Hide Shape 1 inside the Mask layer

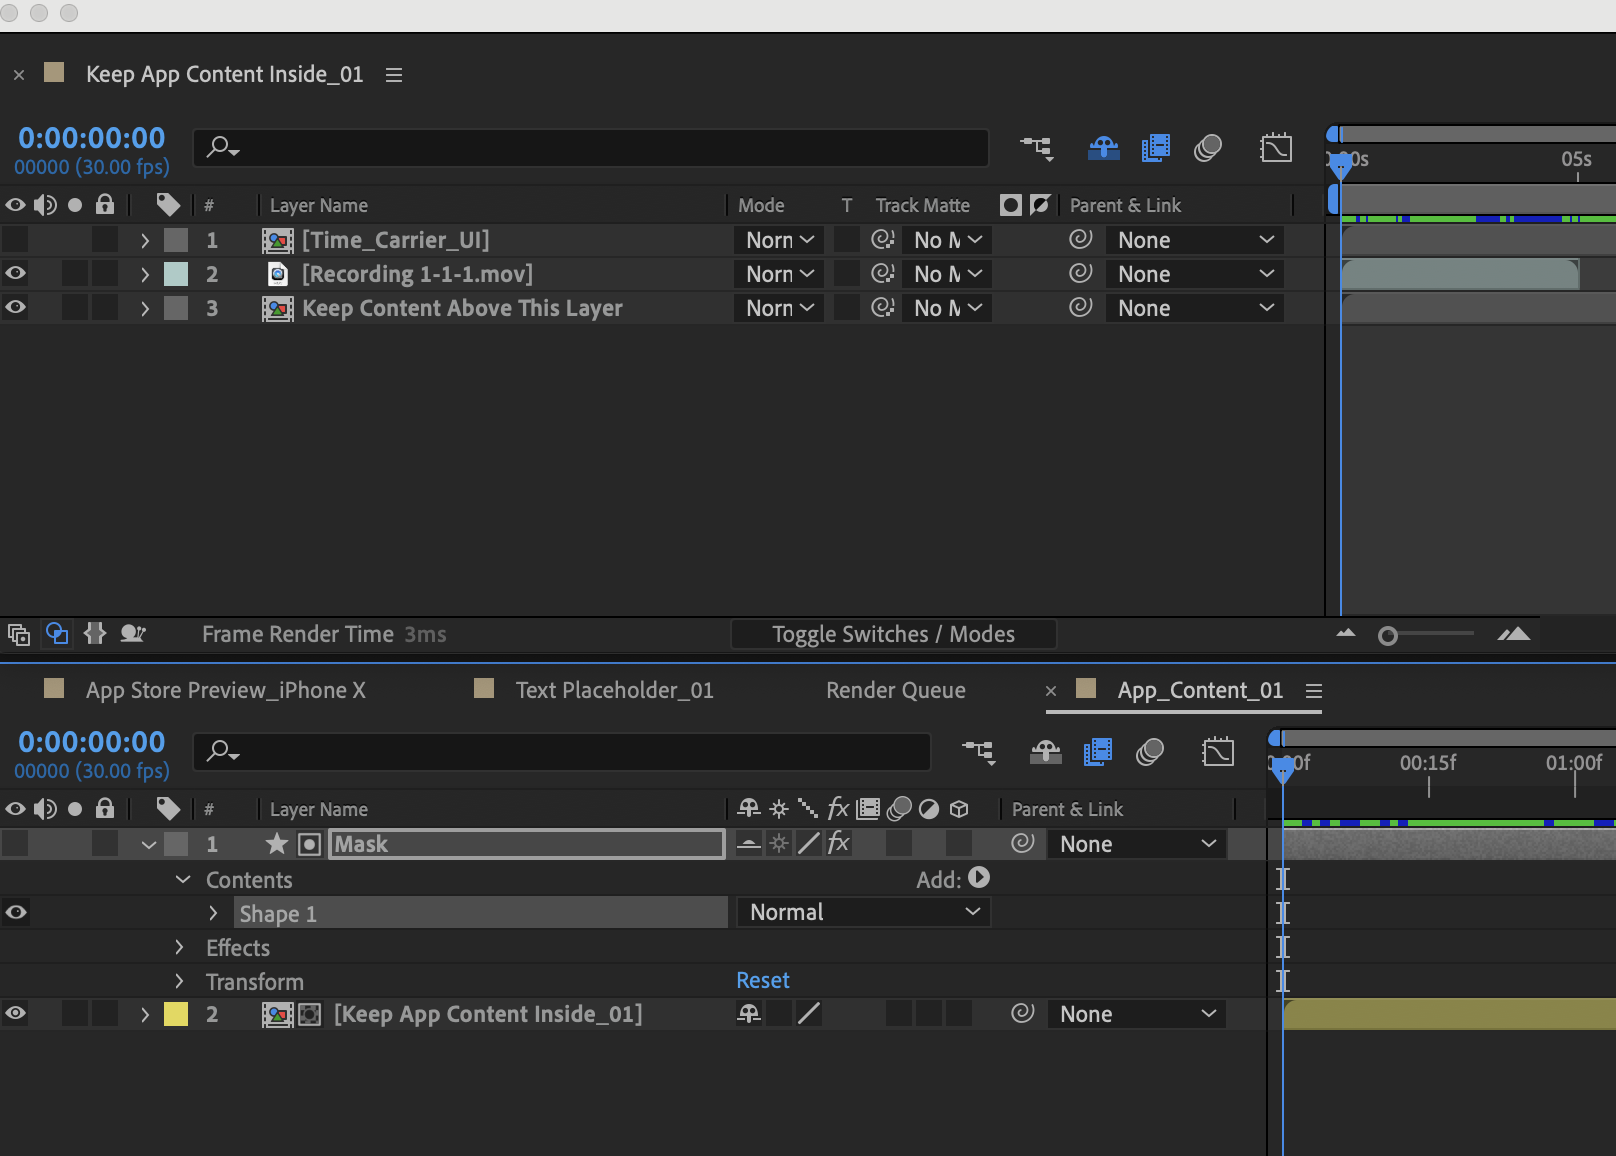[15, 912]
